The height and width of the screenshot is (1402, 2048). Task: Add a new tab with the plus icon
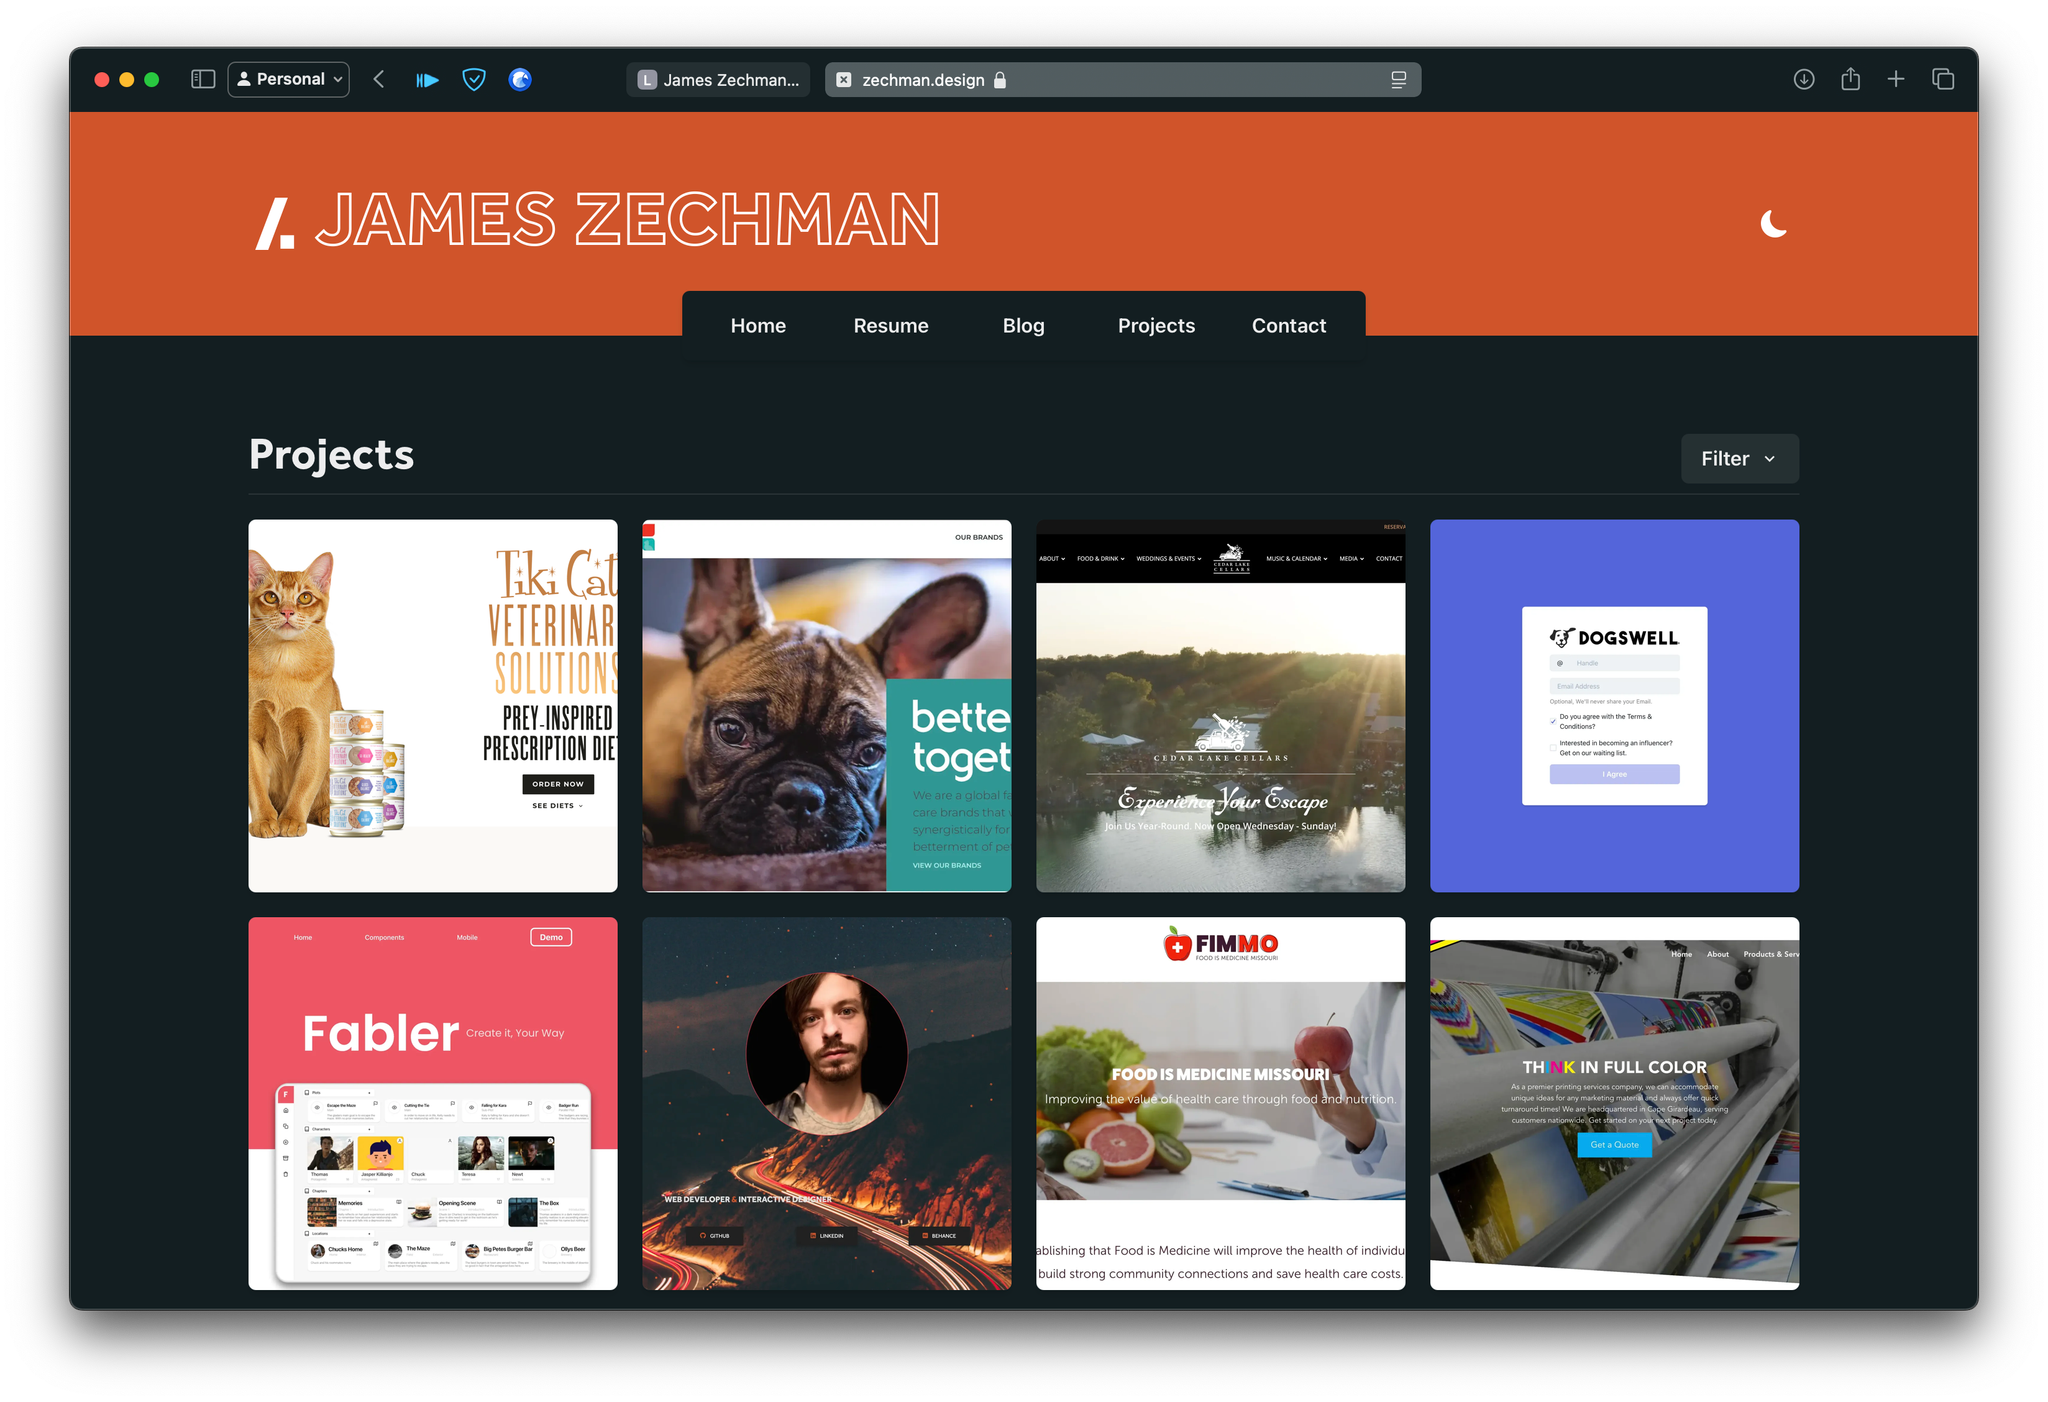1896,79
